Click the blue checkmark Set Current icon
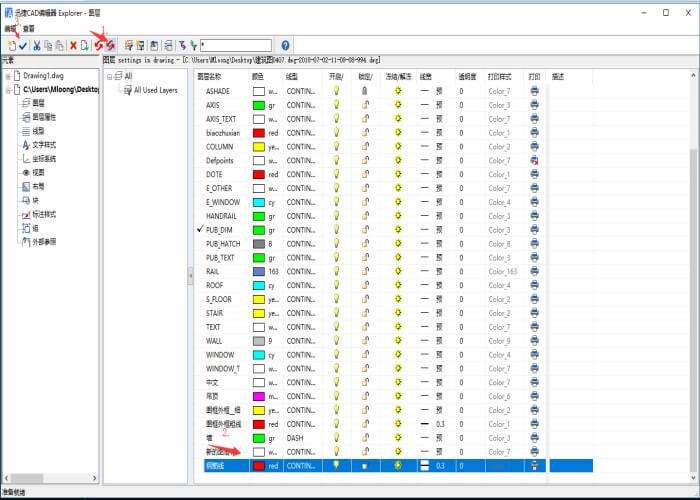This screenshot has width=700, height=500. [23, 45]
